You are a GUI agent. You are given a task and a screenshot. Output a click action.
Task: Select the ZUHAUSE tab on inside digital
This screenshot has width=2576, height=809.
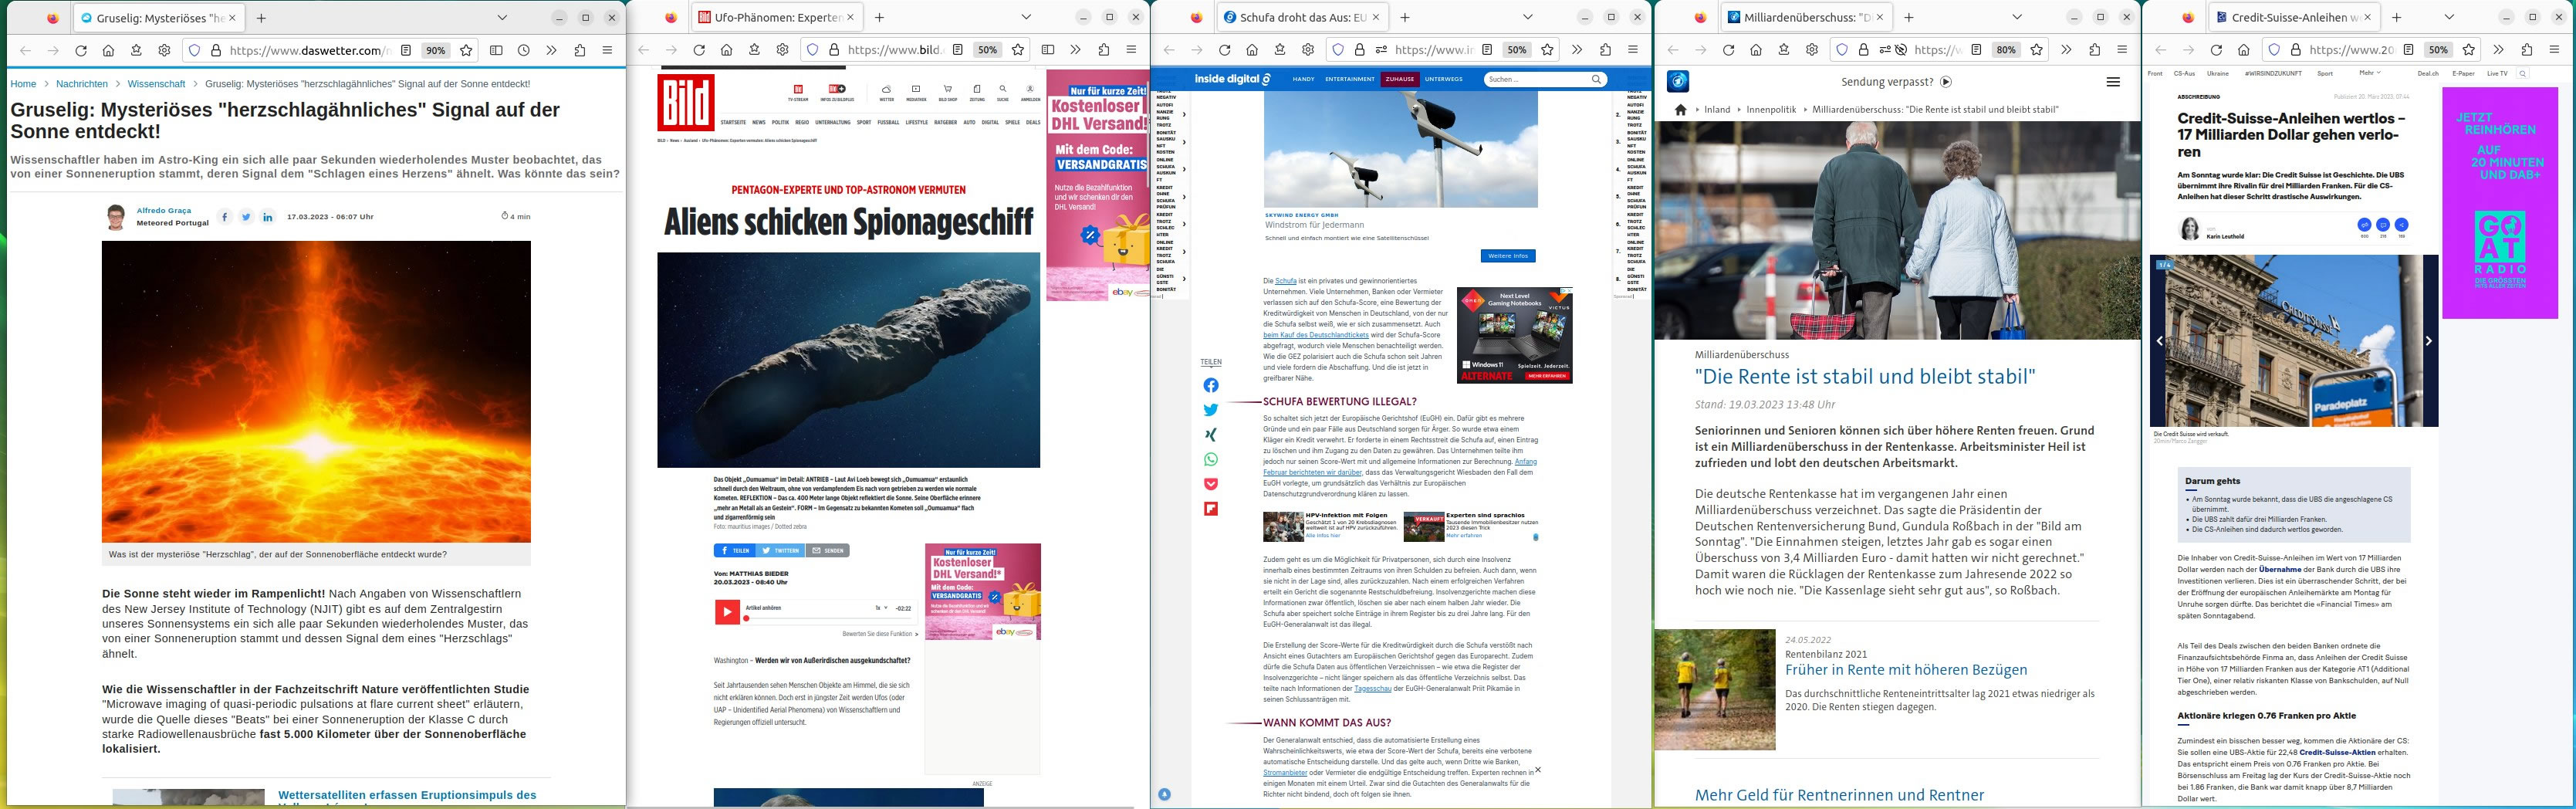[1399, 79]
